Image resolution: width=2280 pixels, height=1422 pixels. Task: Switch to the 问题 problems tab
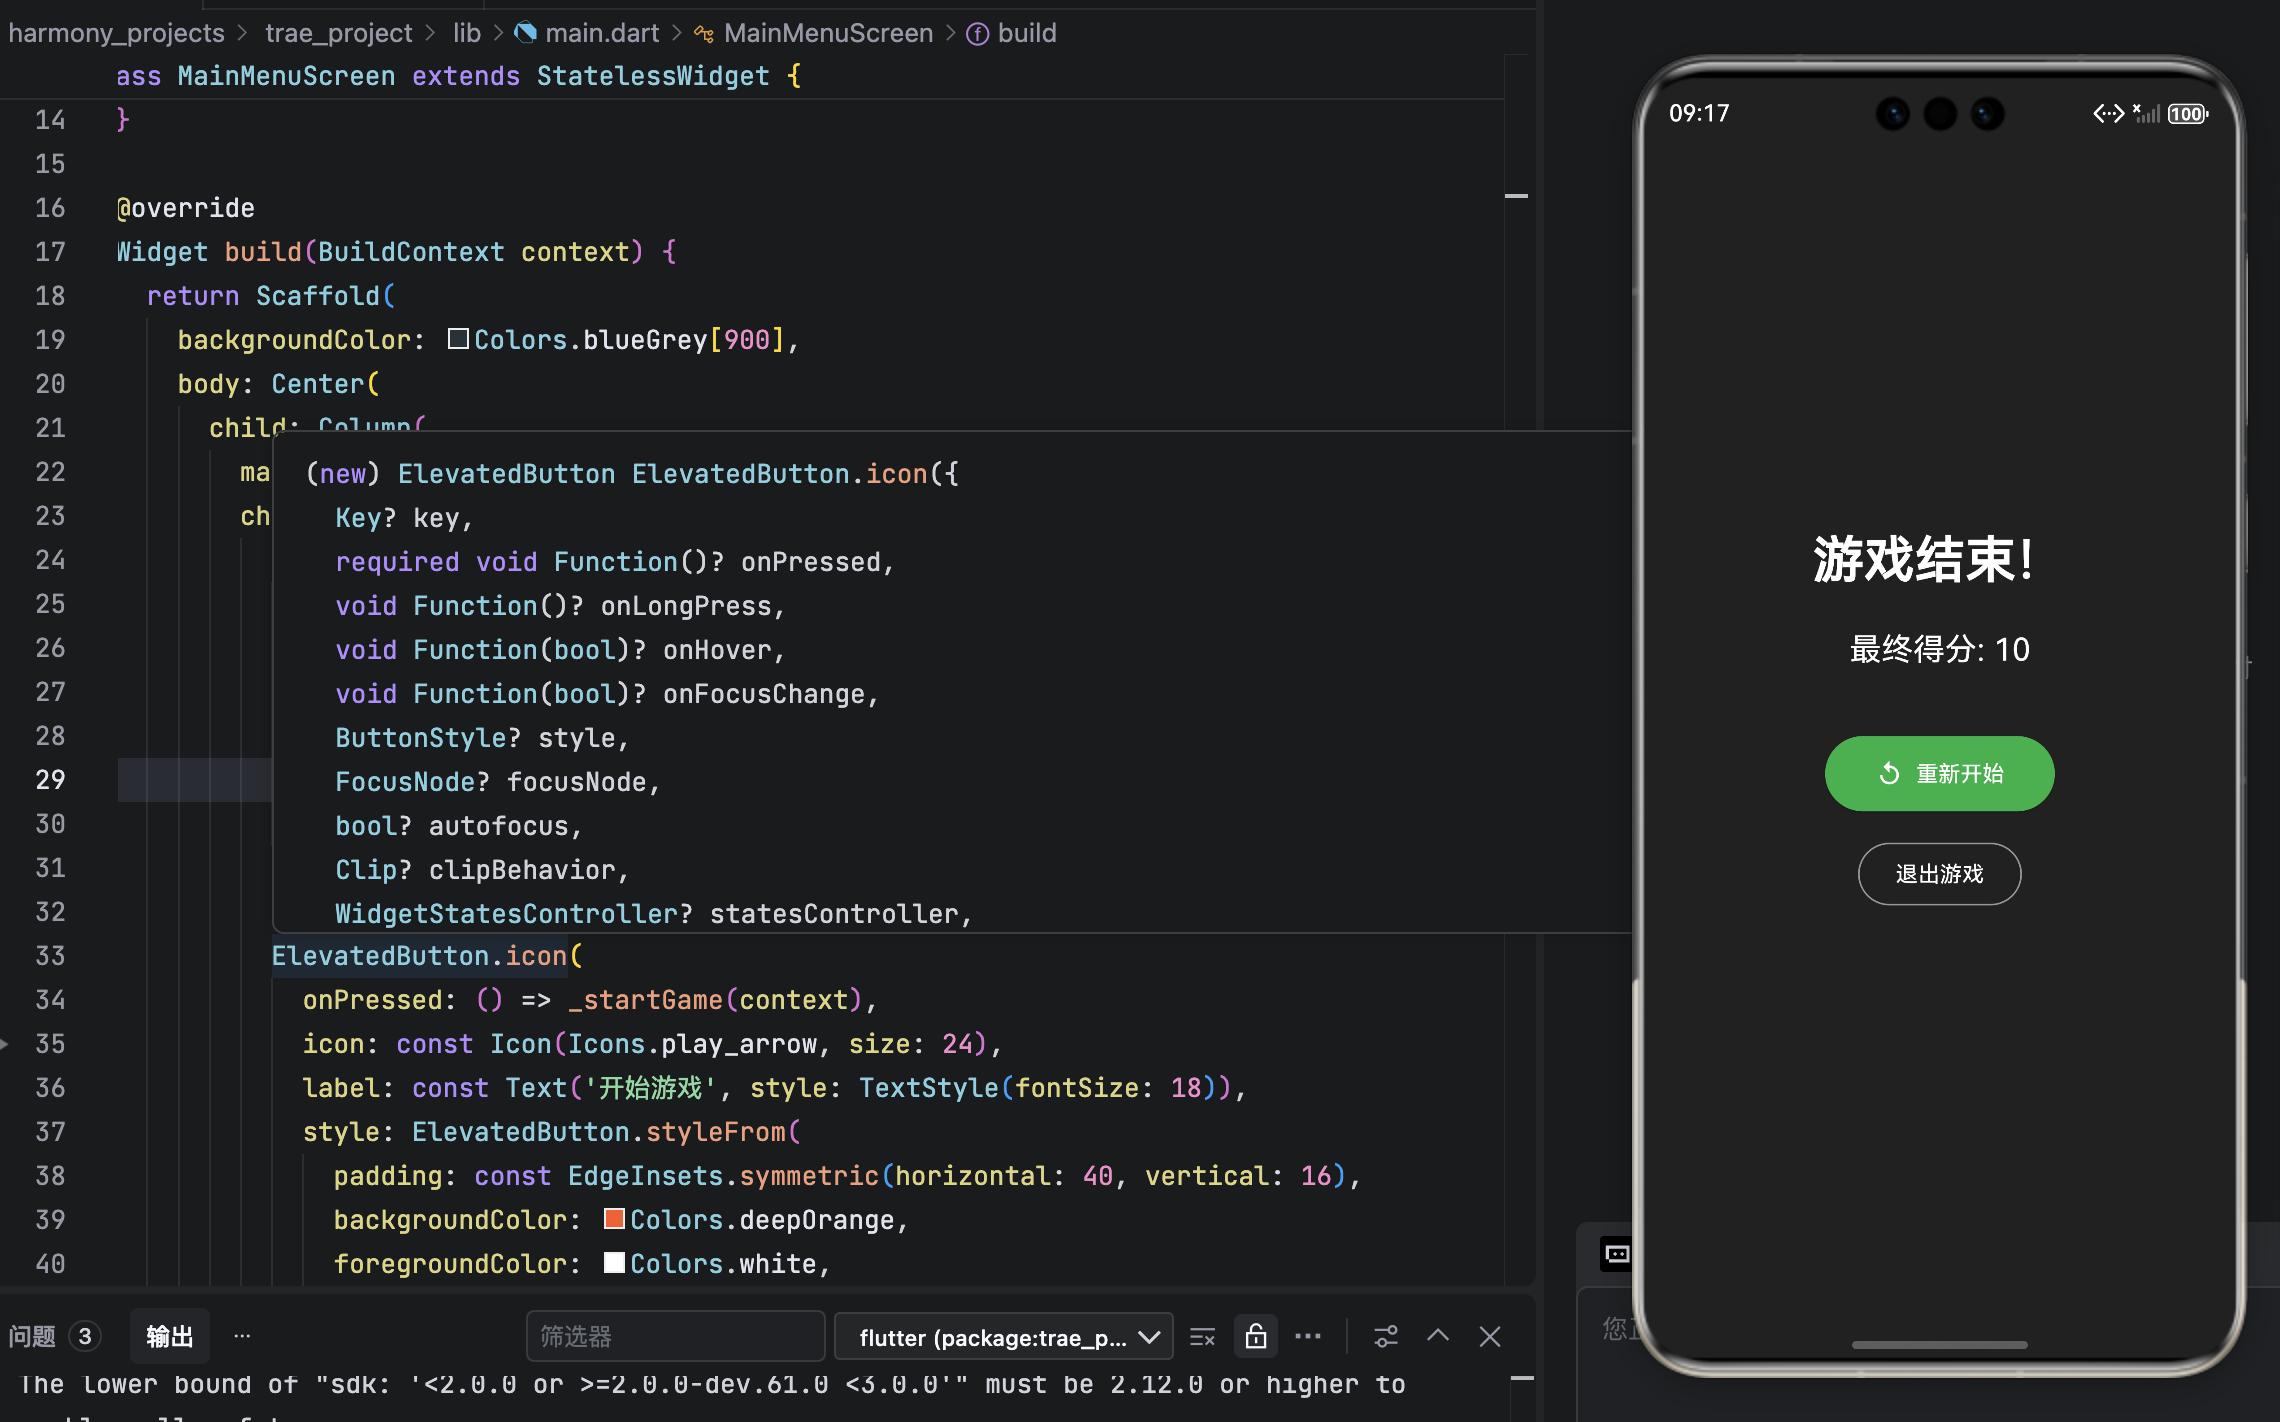(32, 1337)
